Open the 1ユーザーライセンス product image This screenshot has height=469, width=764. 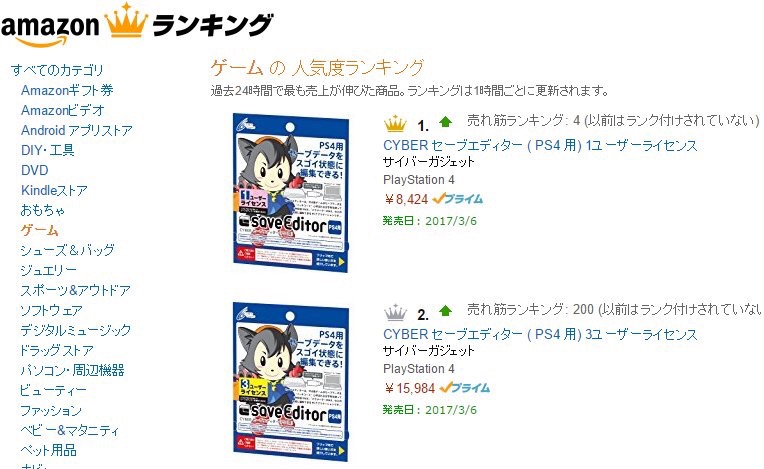291,193
